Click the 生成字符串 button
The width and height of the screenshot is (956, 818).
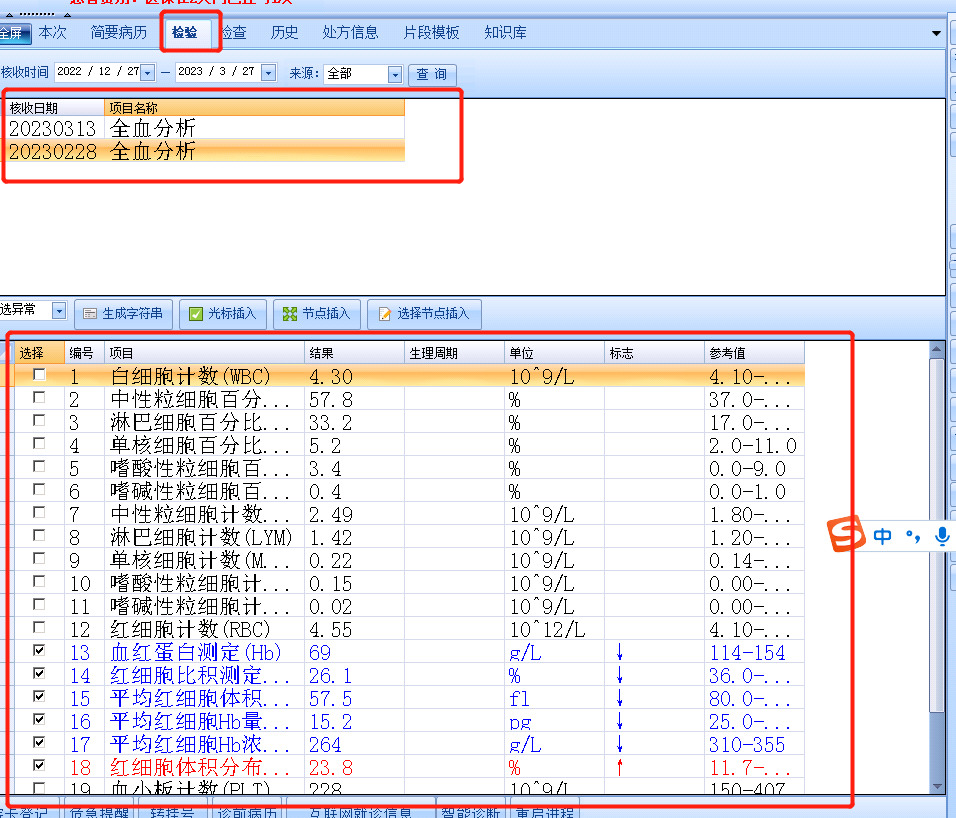click(124, 314)
